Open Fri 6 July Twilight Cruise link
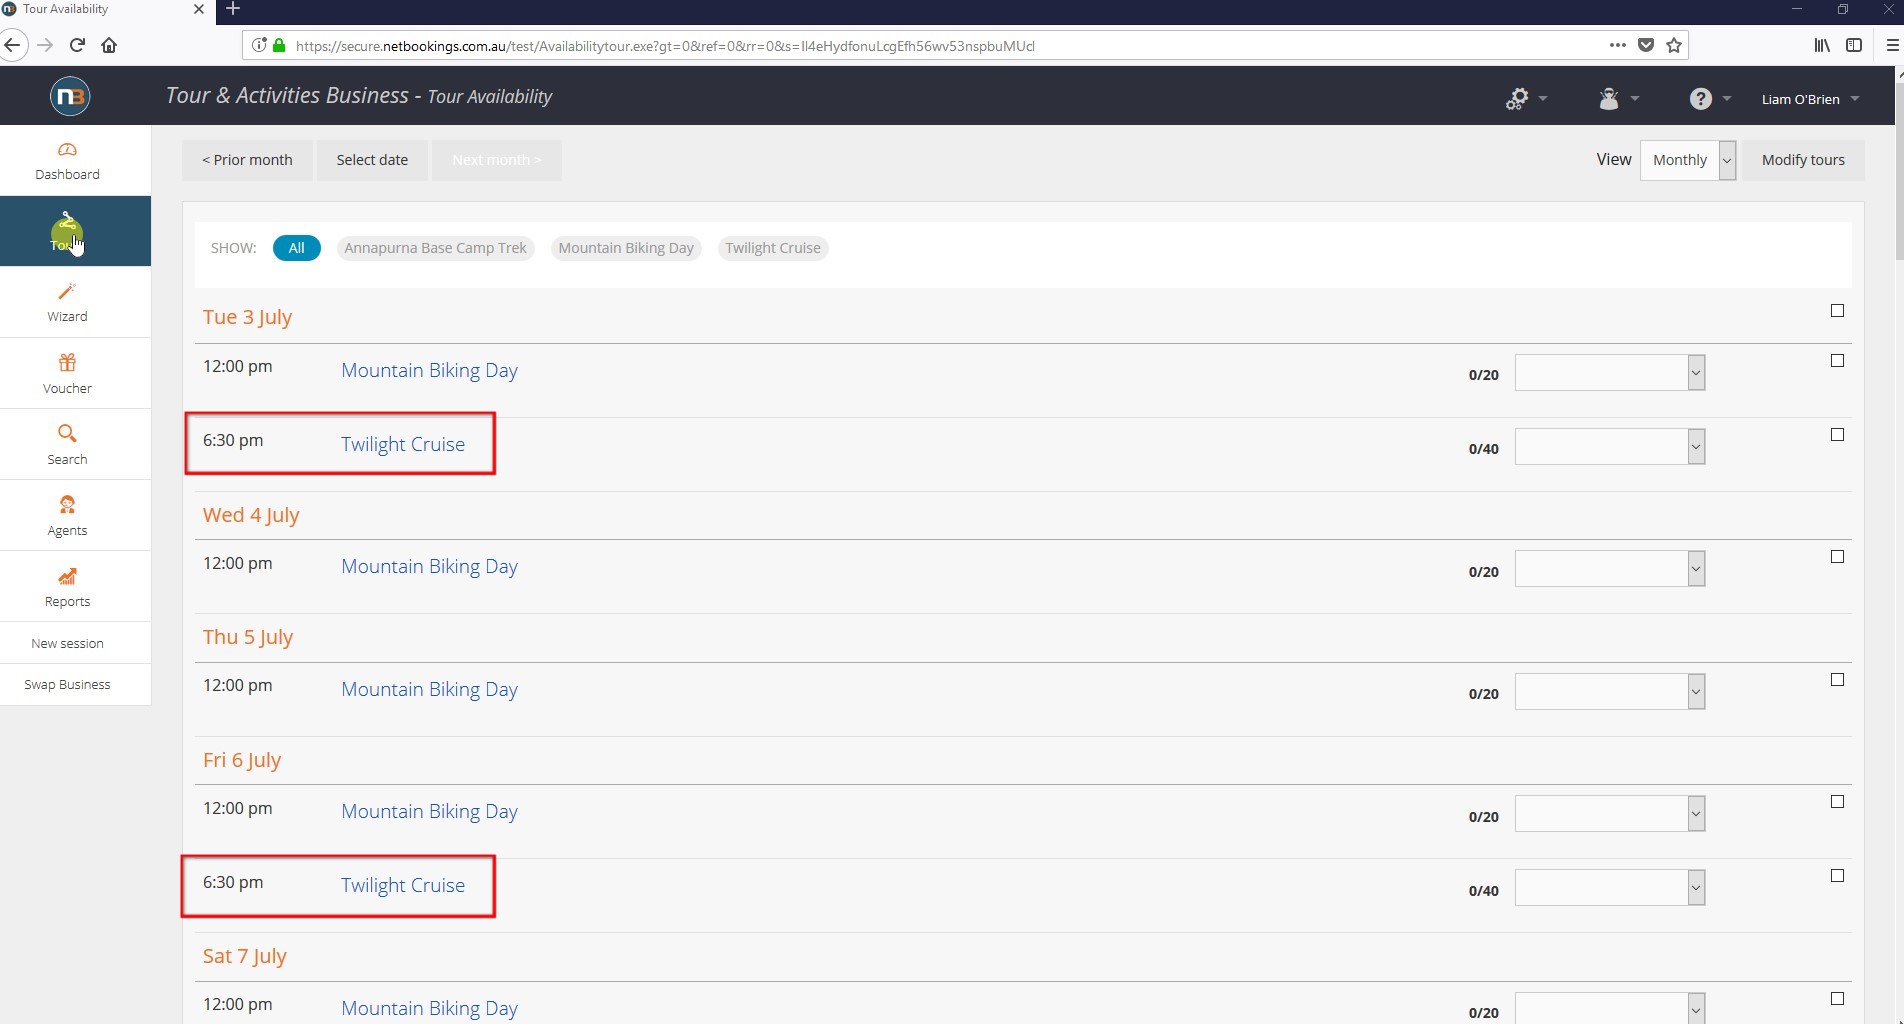Viewport: 1904px width, 1024px height. pyautogui.click(x=403, y=885)
